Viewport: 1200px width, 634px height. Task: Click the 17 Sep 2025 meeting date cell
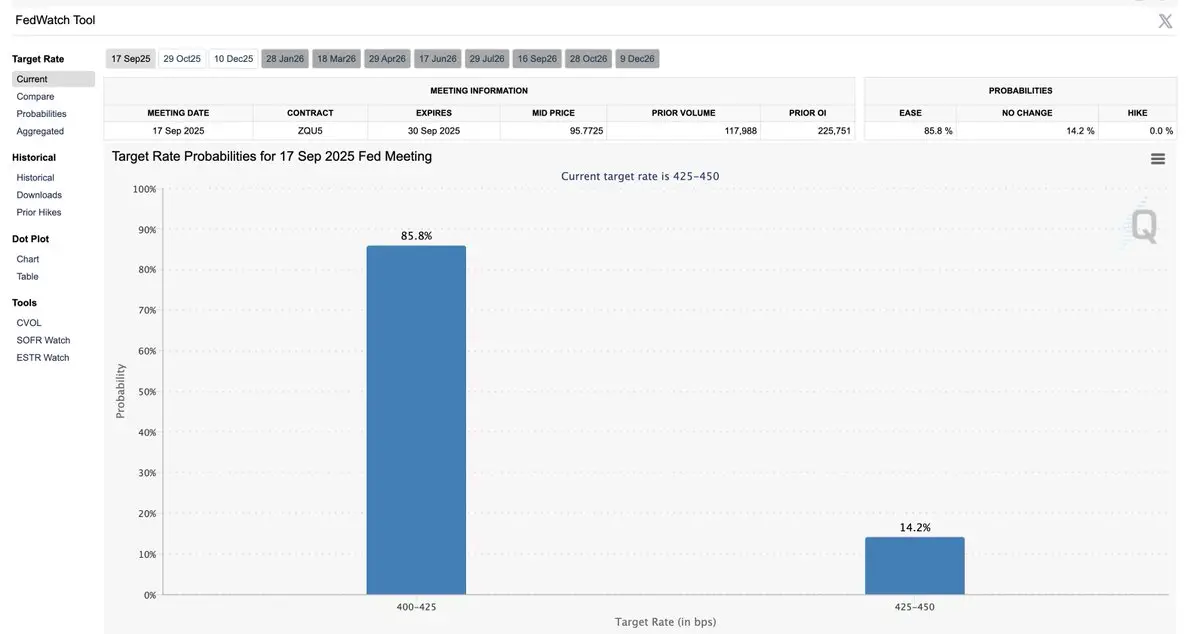pyautogui.click(x=178, y=131)
